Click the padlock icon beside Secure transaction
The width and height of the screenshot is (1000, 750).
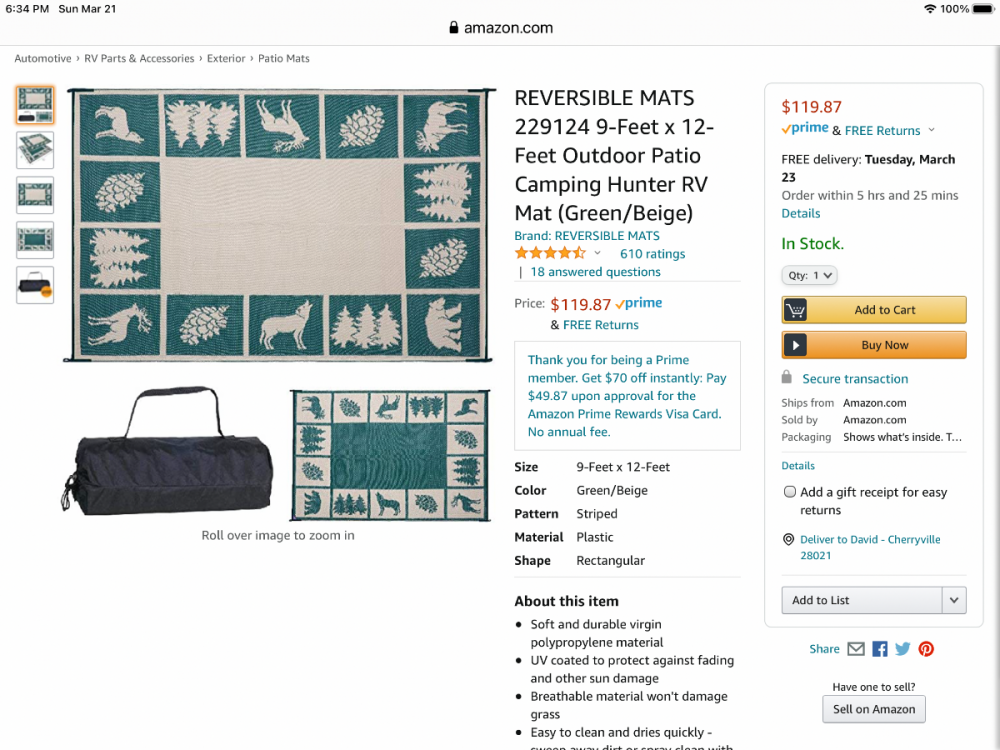788,378
